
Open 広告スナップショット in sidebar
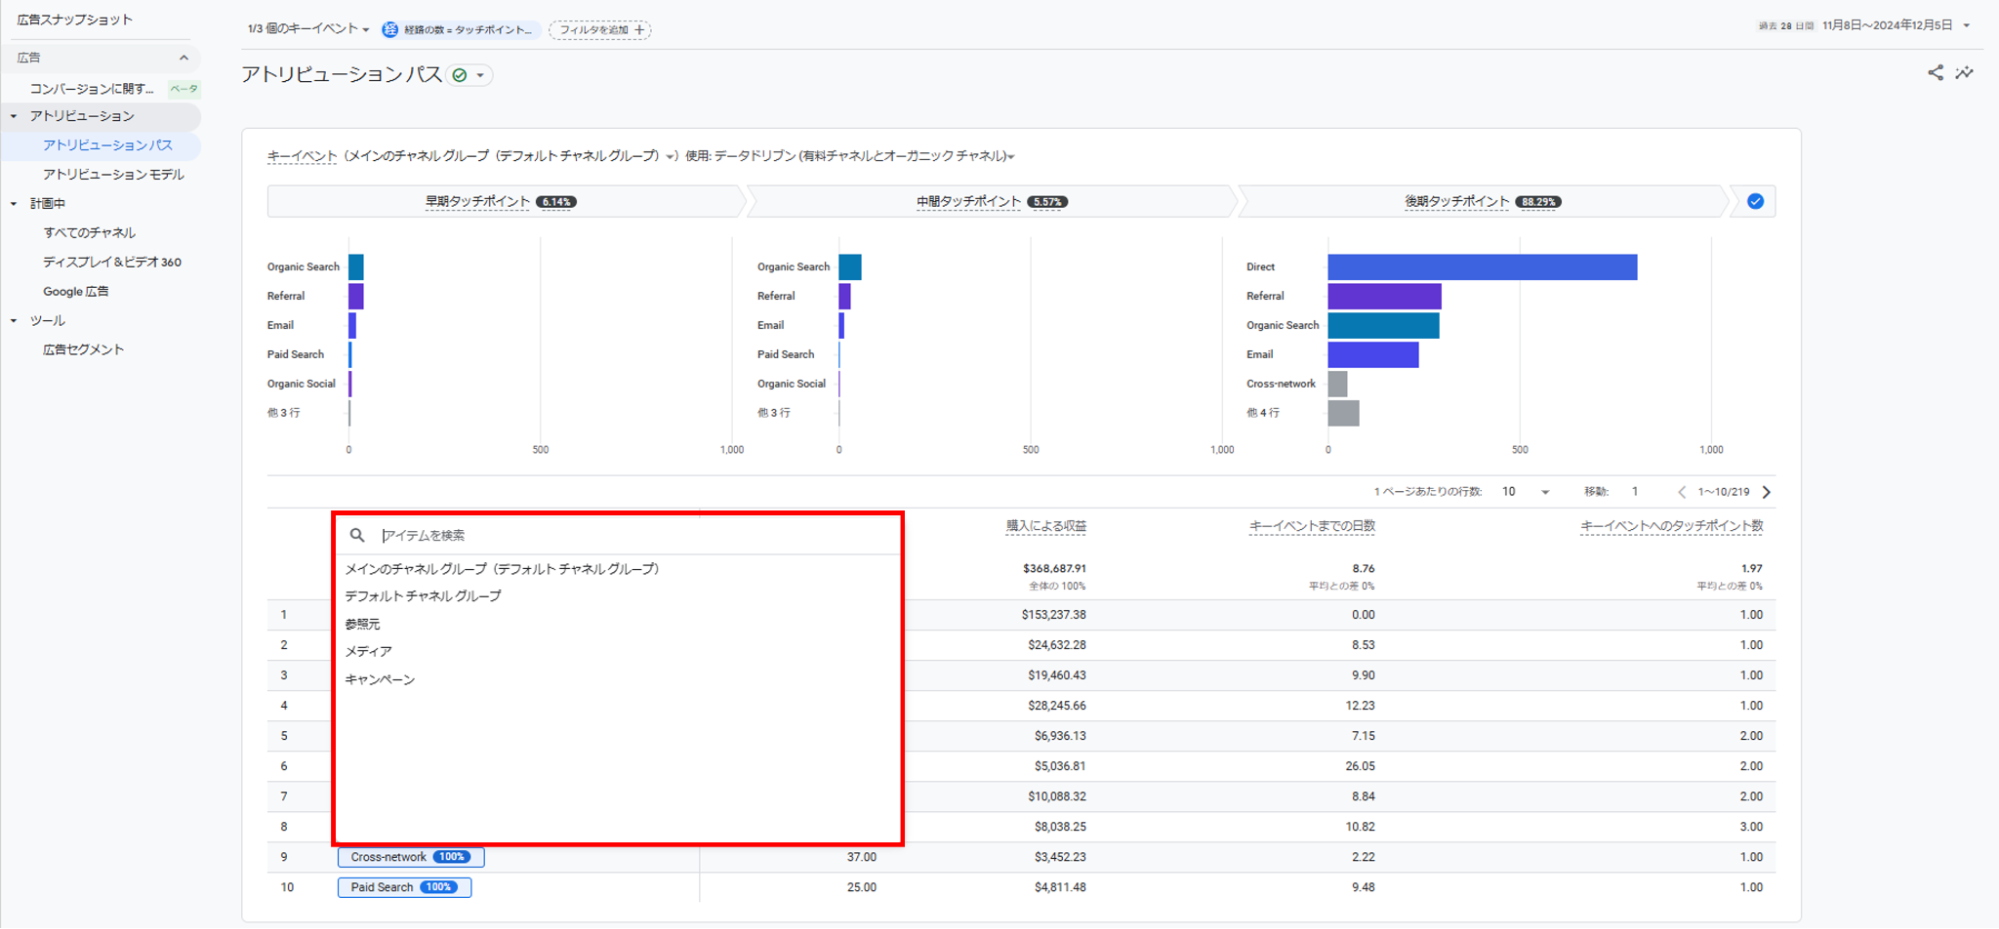tap(74, 20)
